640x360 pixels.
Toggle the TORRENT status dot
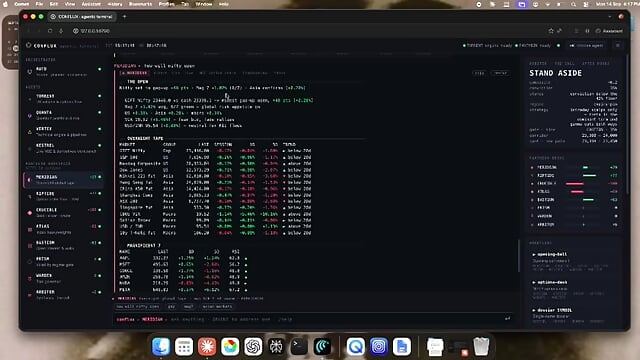[100, 96]
